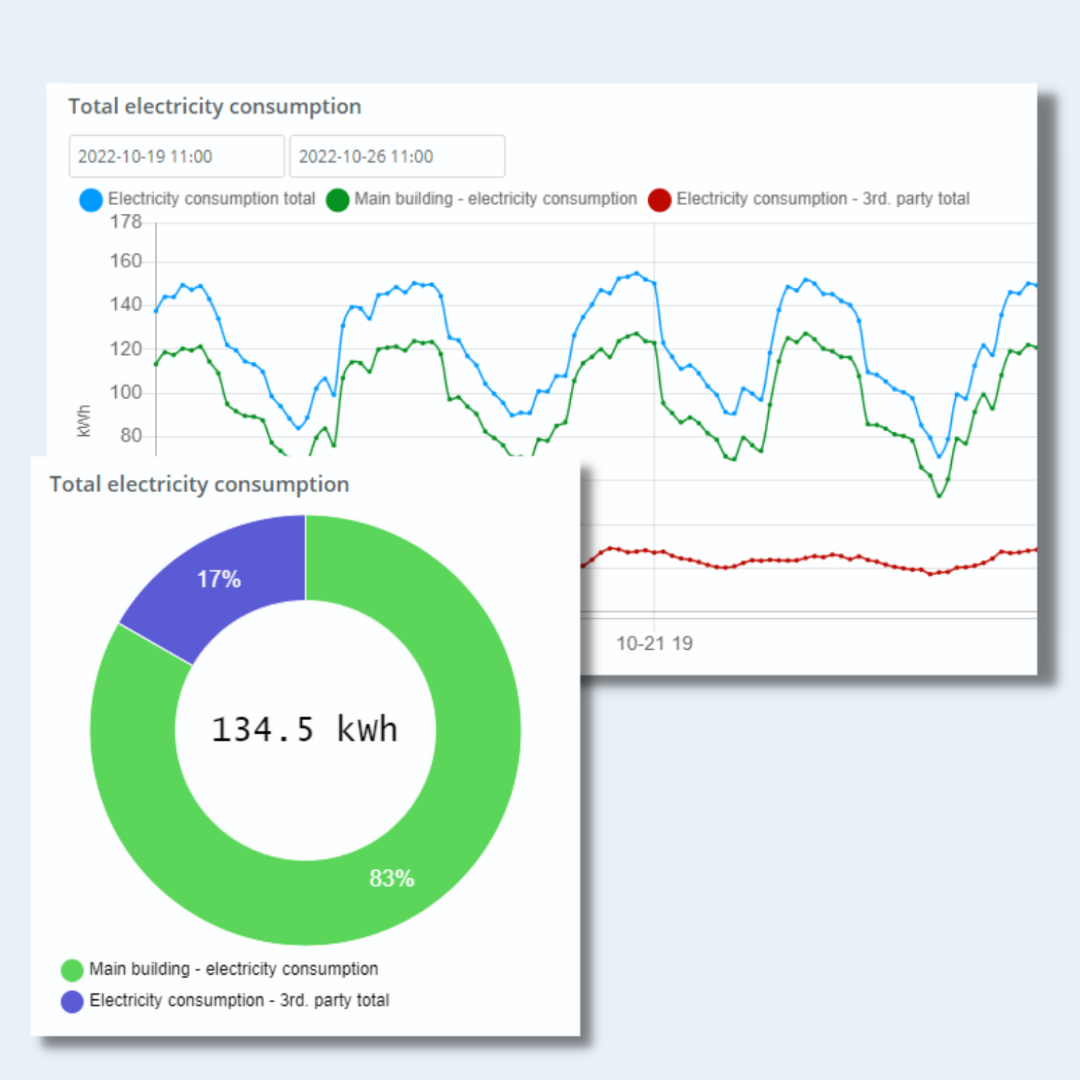Click the 10-21 19 x-axis time label
This screenshot has width=1080, height=1080.
tap(654, 643)
